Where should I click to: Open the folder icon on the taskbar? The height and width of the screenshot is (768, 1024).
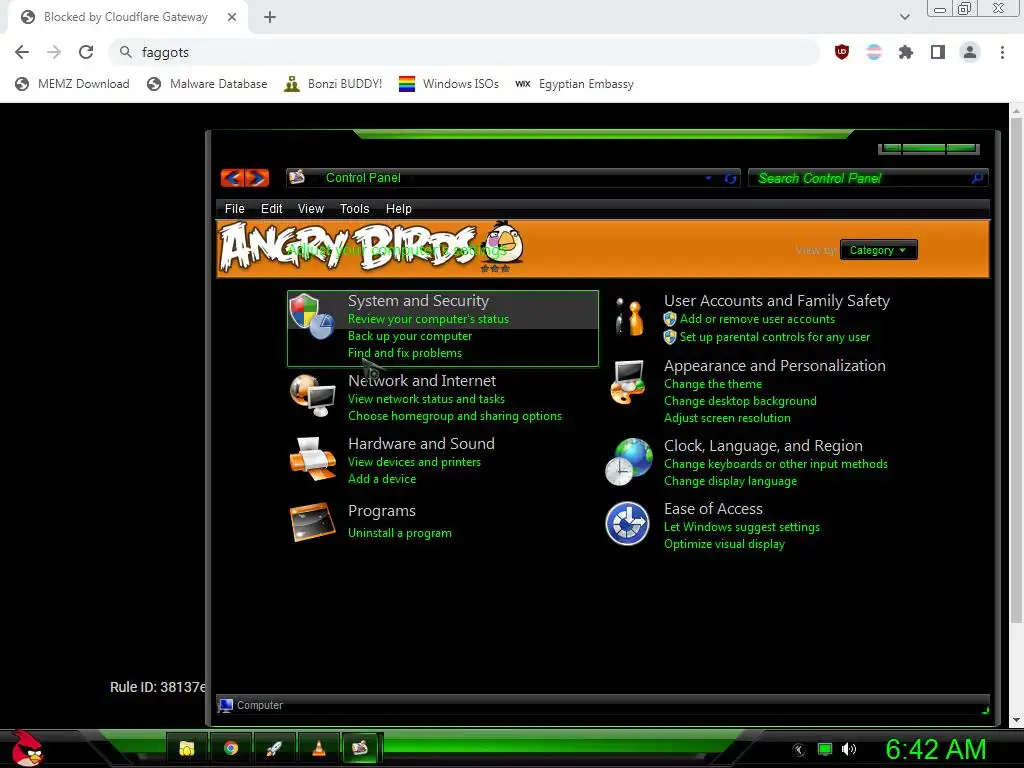[187, 748]
